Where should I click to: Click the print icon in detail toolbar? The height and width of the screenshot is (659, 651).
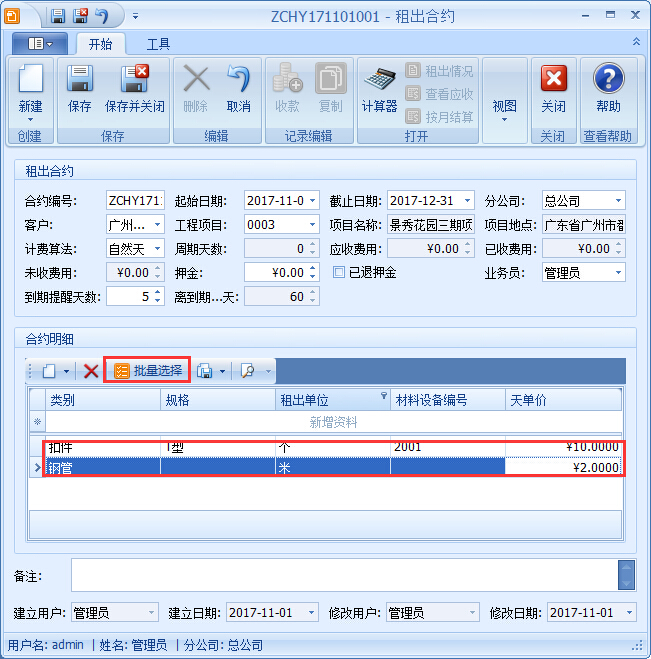pos(205,371)
